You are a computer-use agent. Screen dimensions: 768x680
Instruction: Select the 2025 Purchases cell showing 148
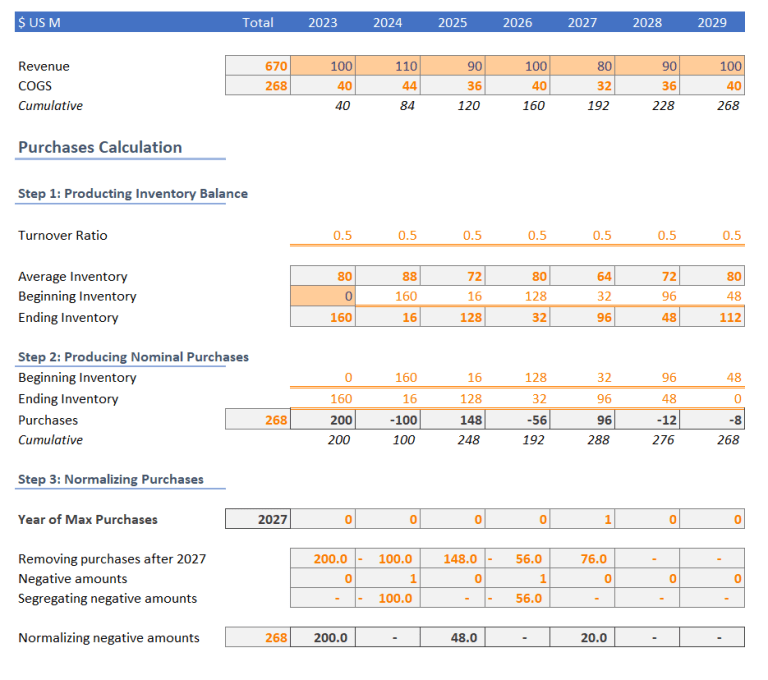tap(452, 420)
